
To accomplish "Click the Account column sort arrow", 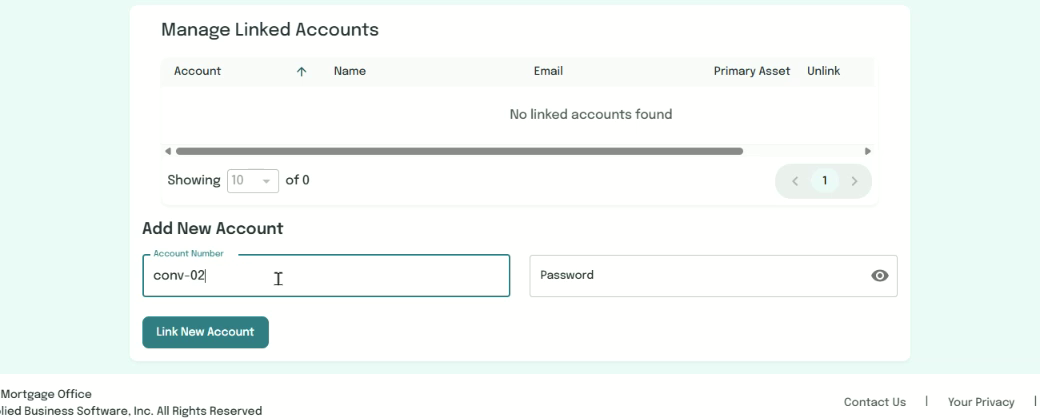I will click(x=301, y=72).
